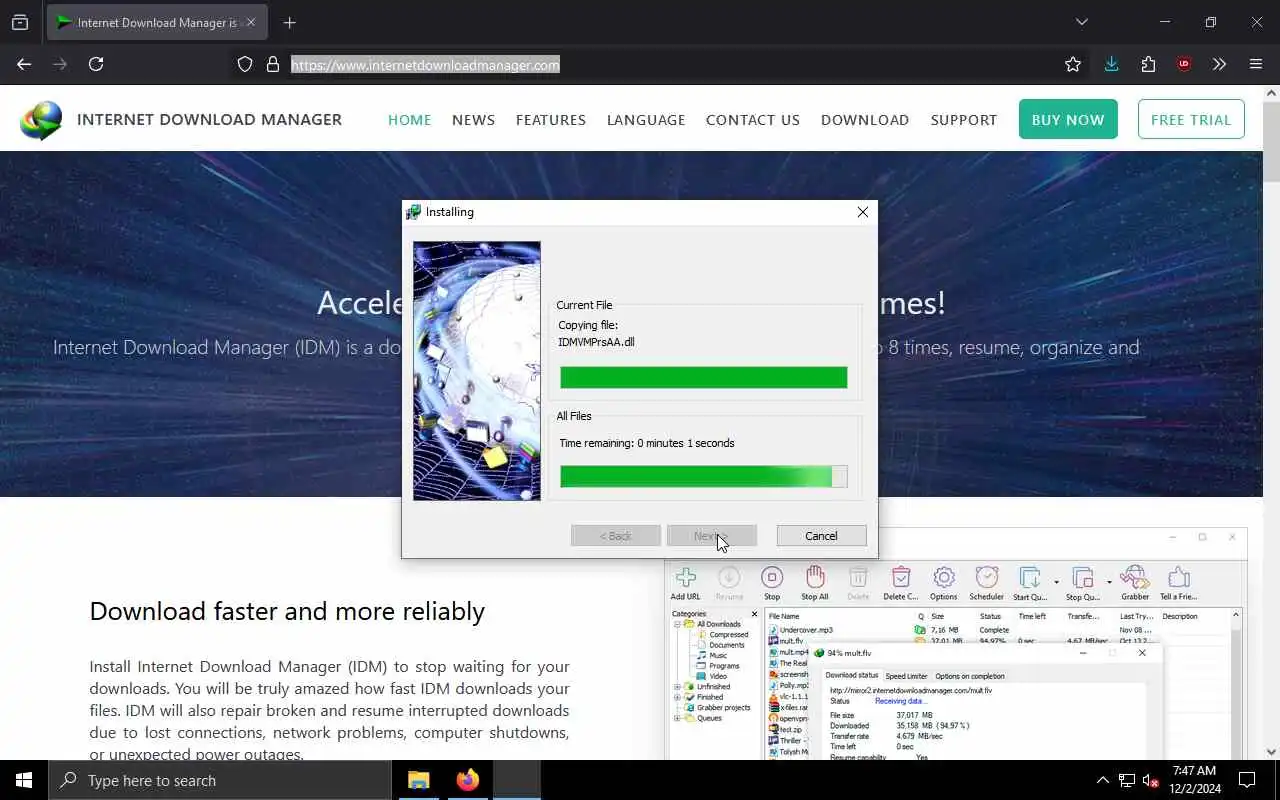Click the 'Copying file:' label
This screenshot has height=800, width=1280.
pos(588,325)
